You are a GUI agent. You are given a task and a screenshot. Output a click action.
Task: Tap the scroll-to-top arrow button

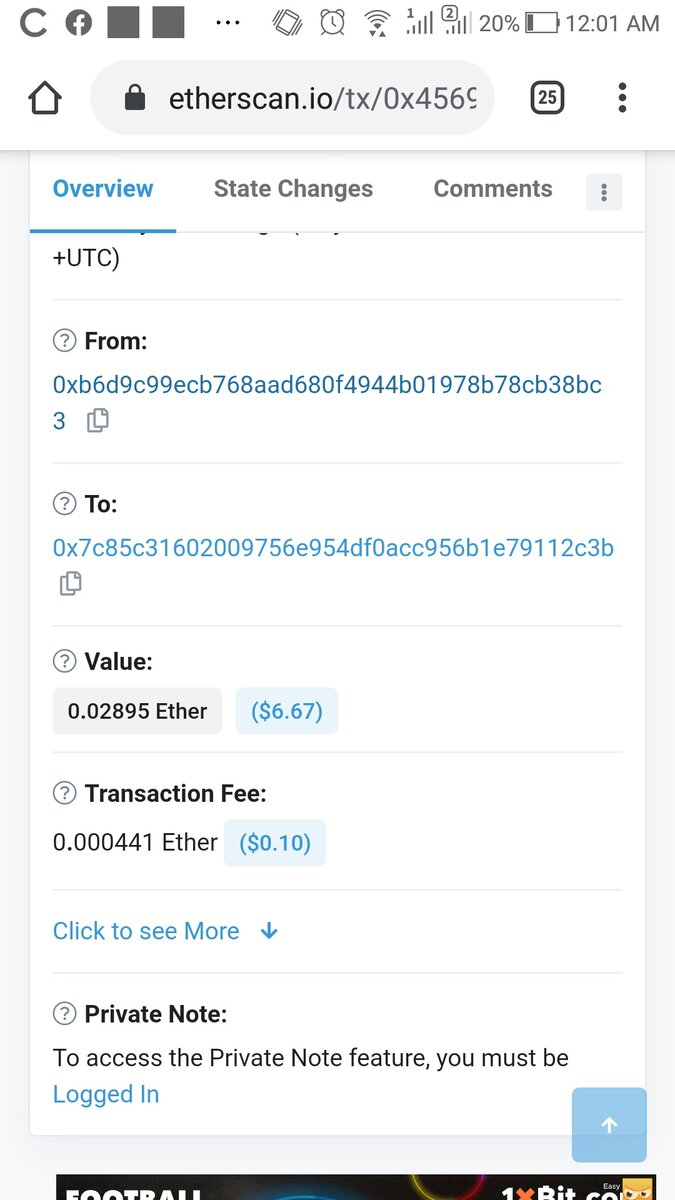(x=609, y=1125)
